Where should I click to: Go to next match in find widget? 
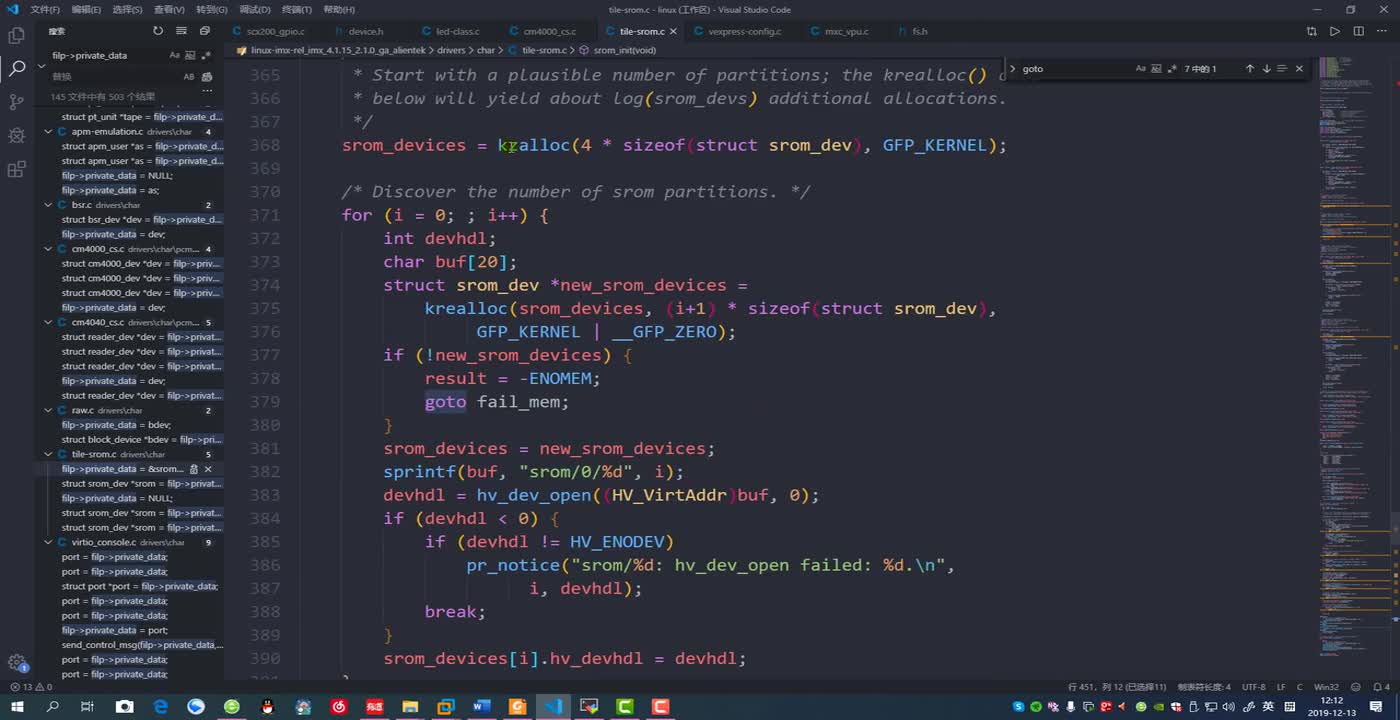click(x=1266, y=69)
